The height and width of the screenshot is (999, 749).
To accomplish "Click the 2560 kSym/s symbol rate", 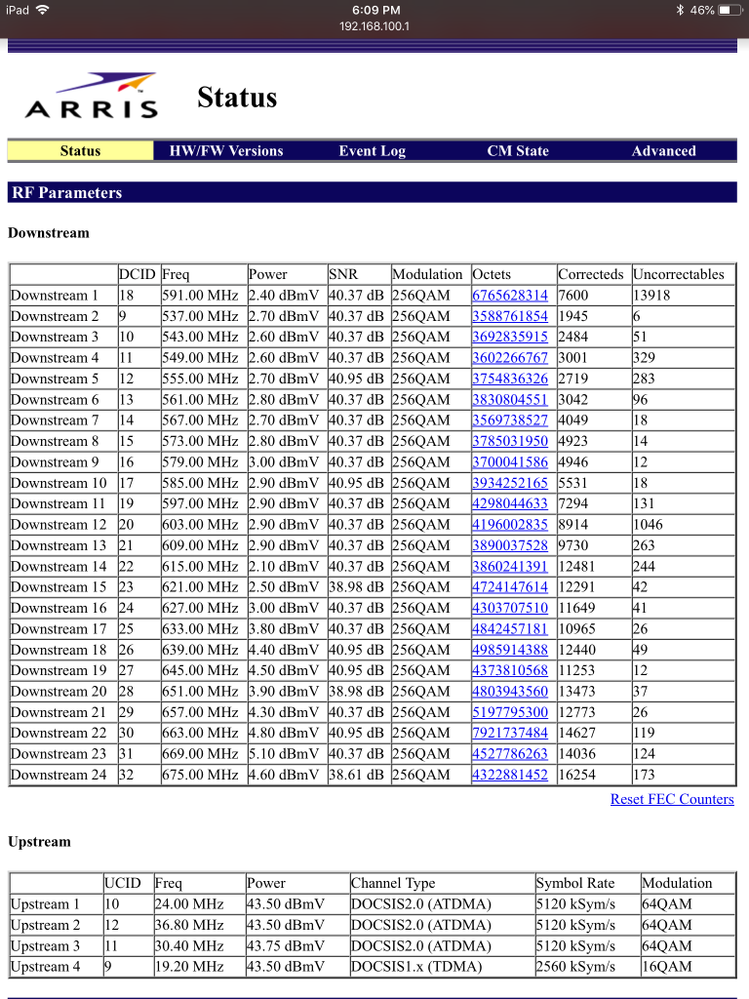I will pyautogui.click(x=576, y=967).
